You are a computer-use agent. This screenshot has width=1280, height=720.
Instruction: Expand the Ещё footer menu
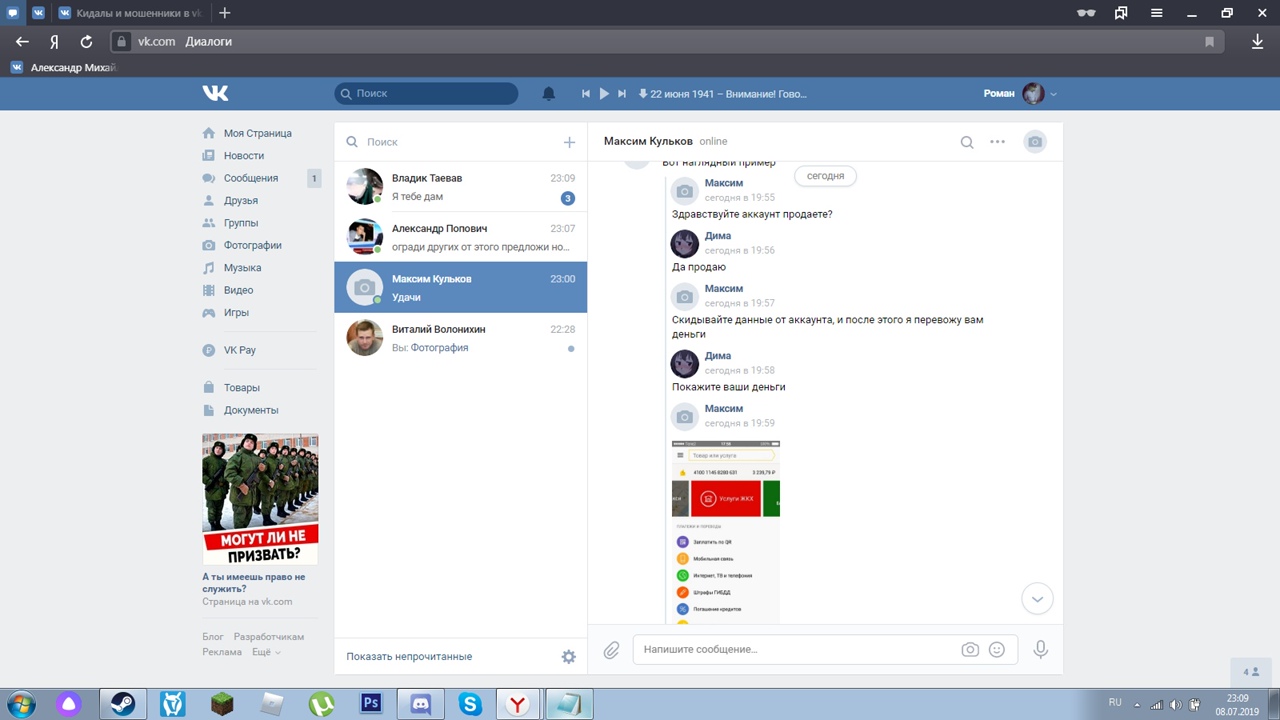pyautogui.click(x=265, y=652)
